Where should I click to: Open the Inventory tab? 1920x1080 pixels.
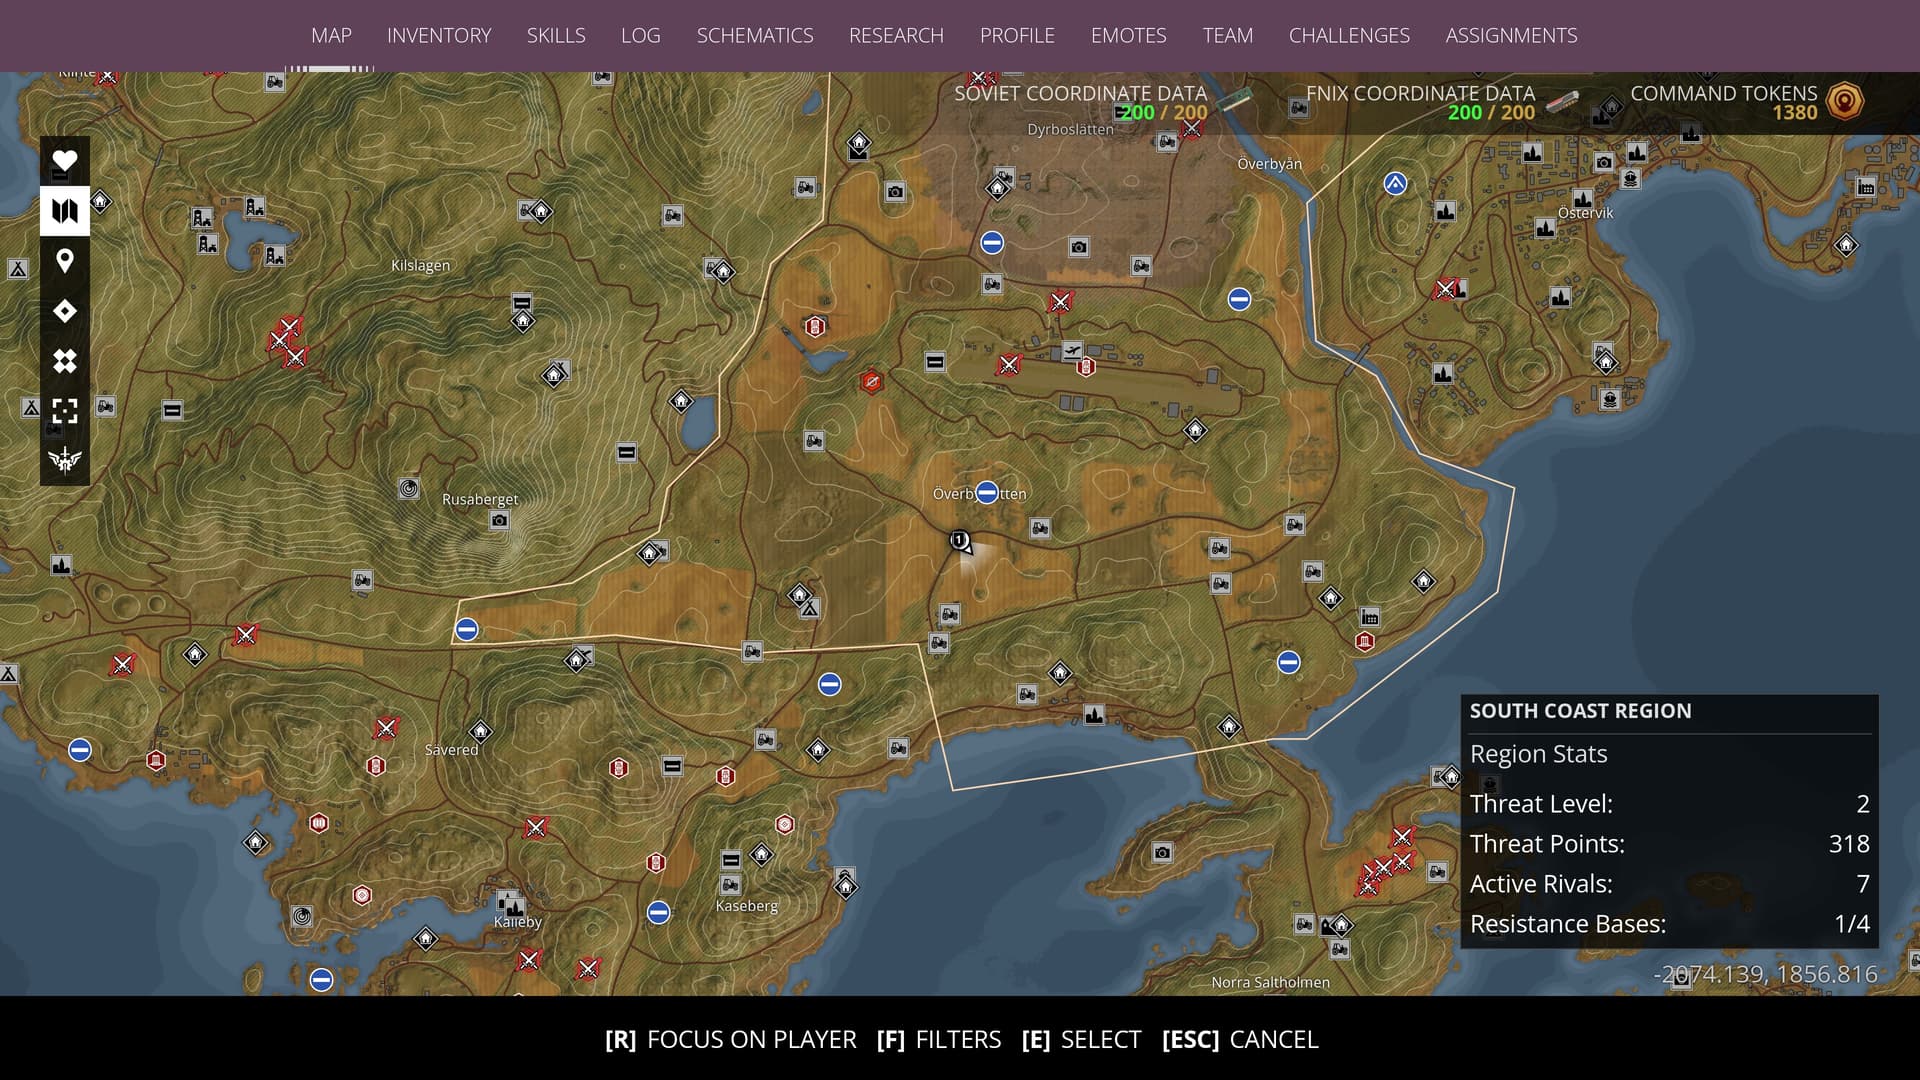[439, 35]
